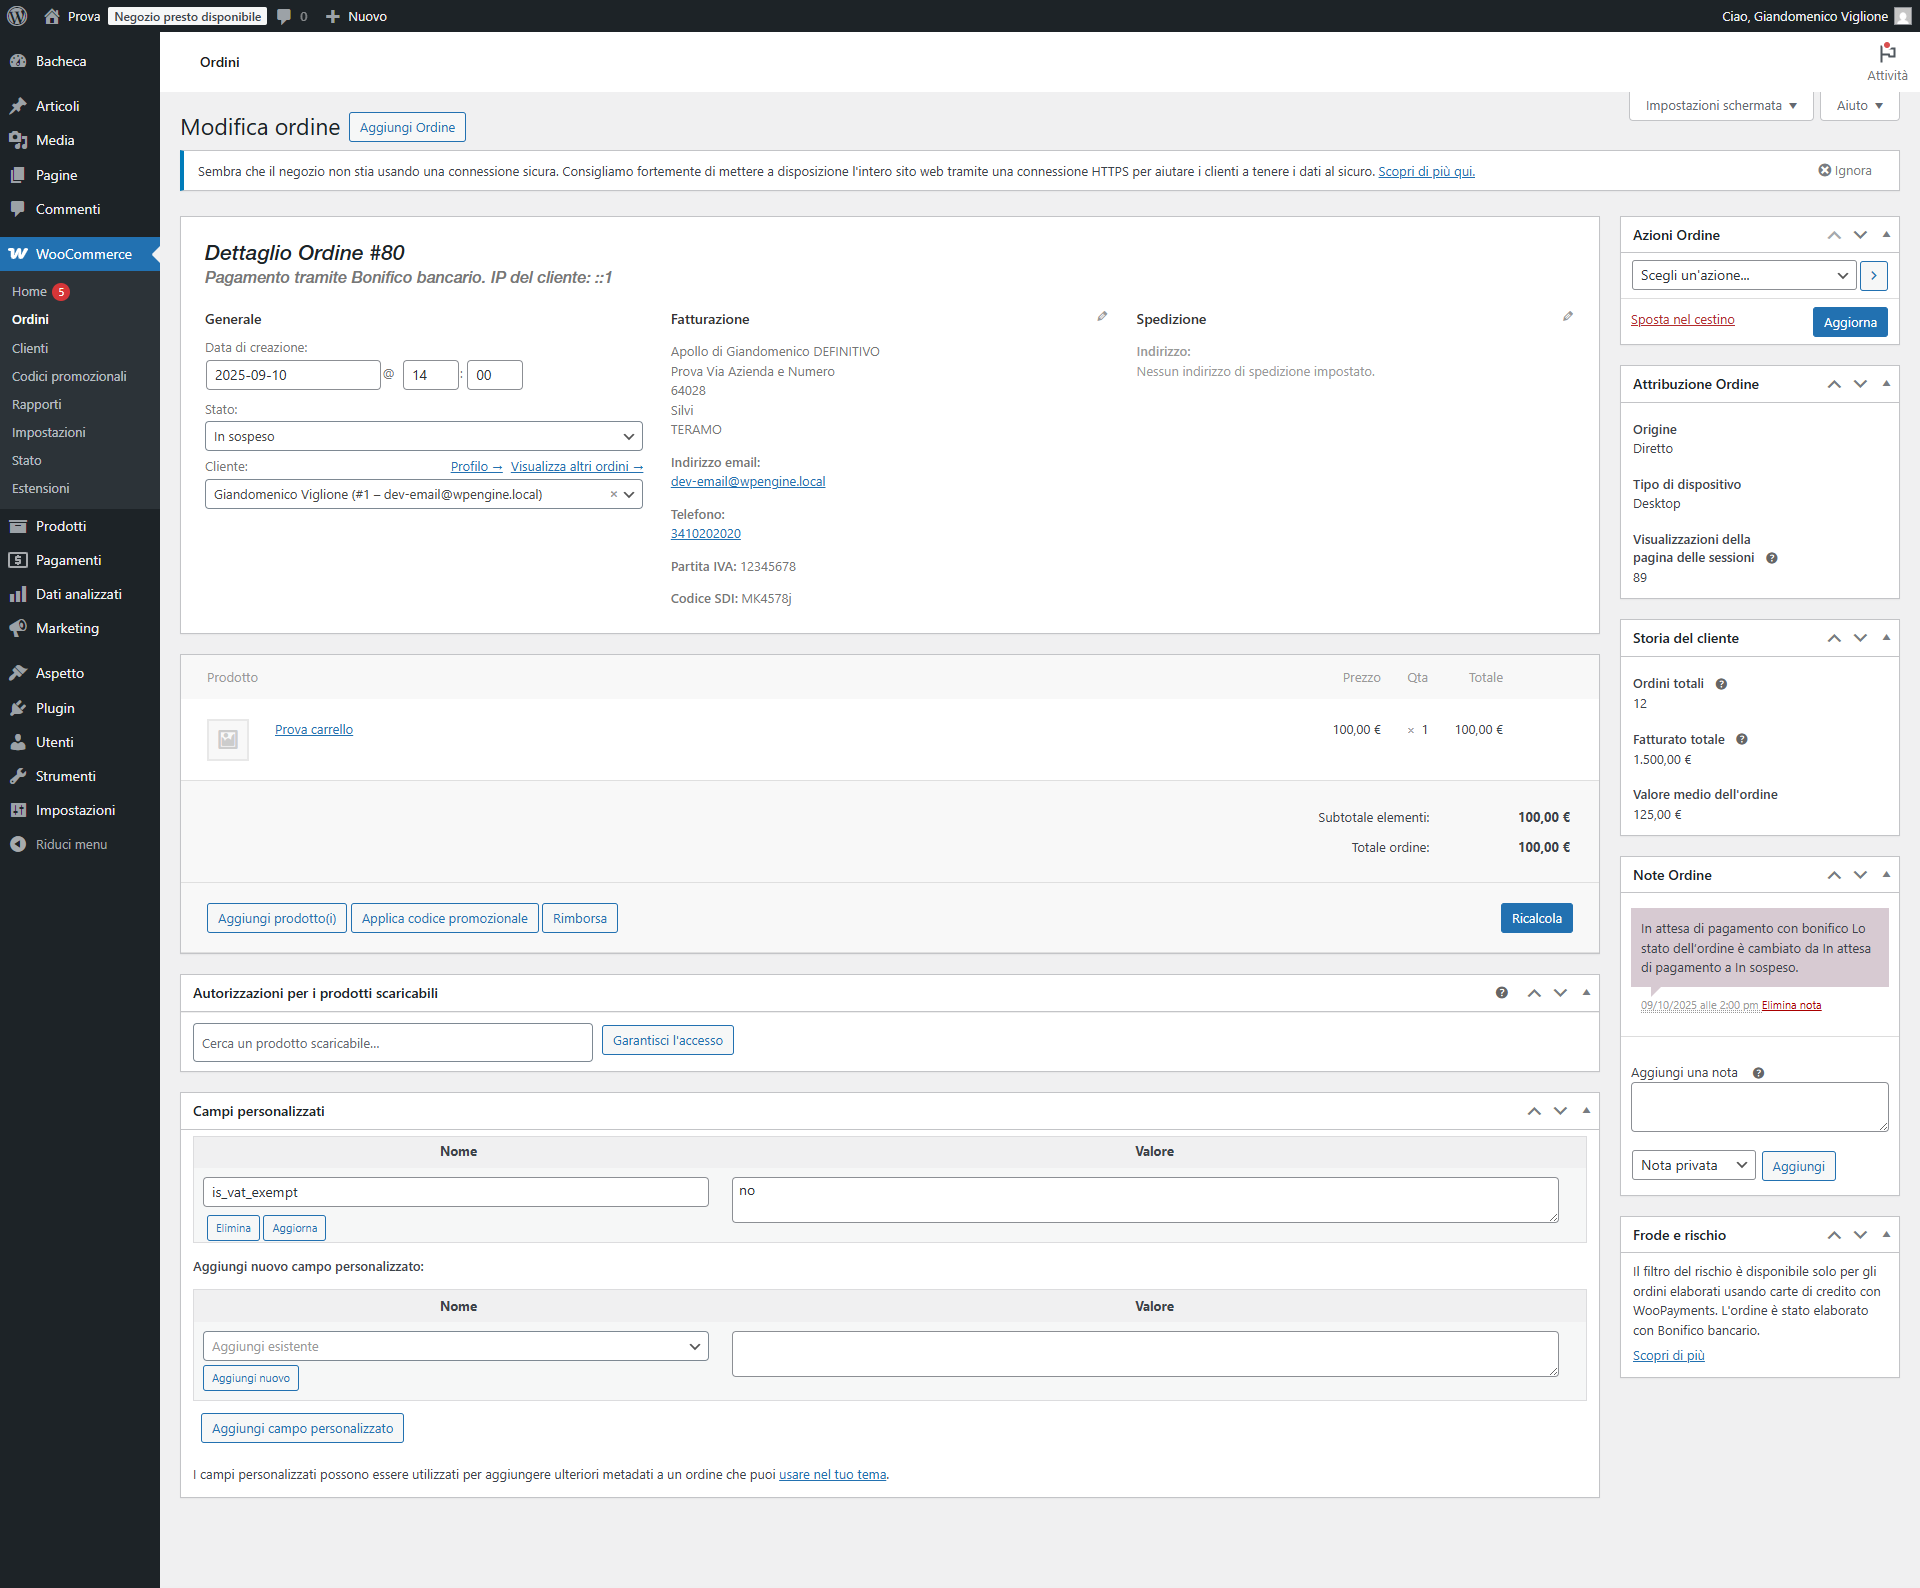Click the shipping edit pencil icon
This screenshot has height=1588, width=1920.
(x=1568, y=317)
